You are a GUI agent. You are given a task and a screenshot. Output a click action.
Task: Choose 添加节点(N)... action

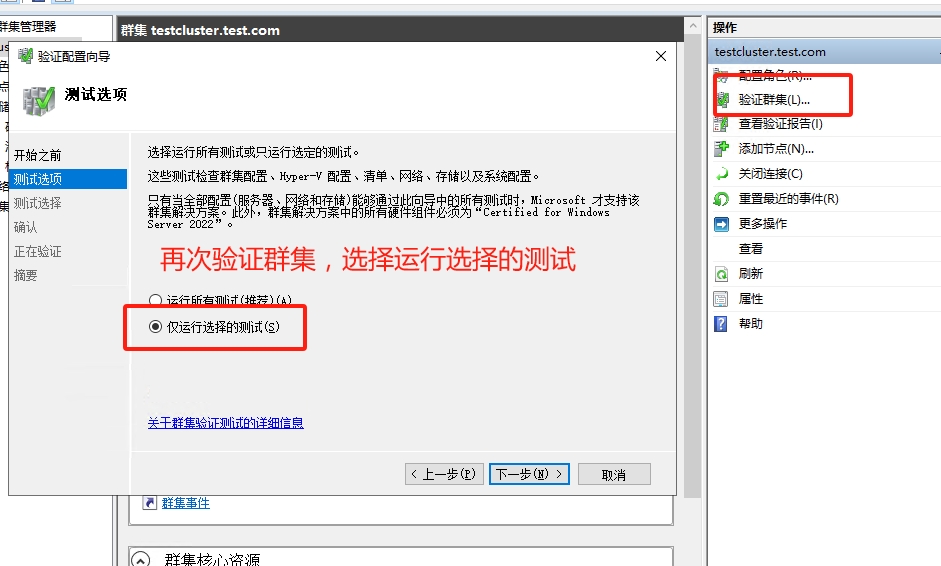(x=776, y=149)
